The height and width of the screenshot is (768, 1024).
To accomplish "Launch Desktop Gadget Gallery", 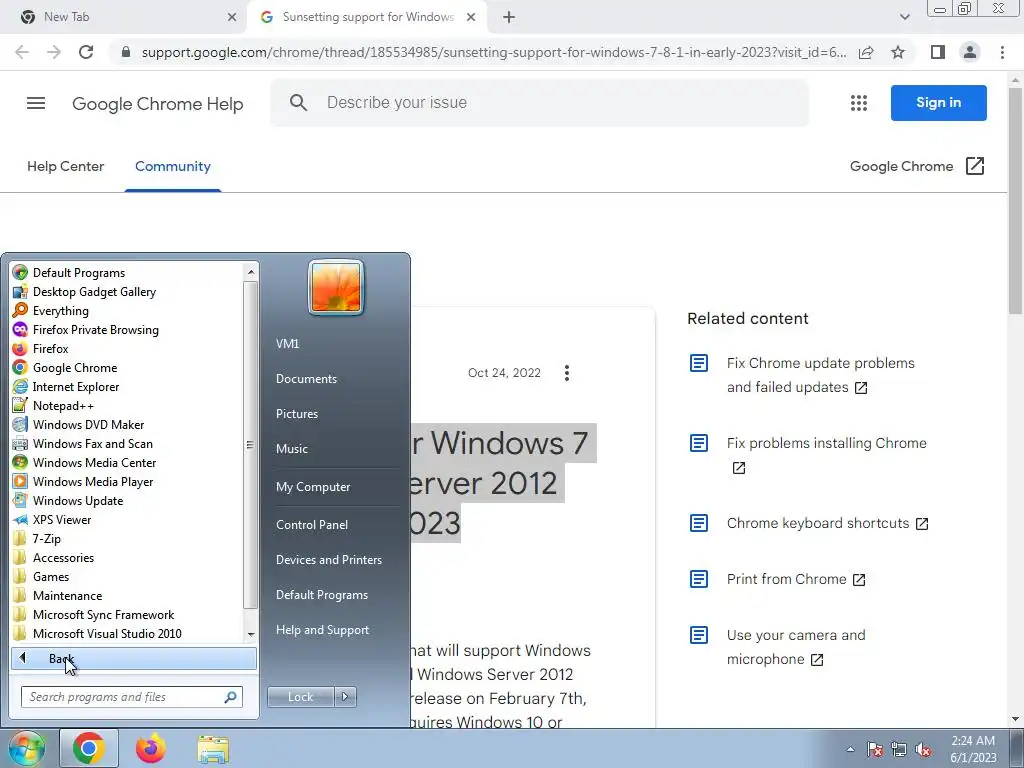I will click(94, 292).
